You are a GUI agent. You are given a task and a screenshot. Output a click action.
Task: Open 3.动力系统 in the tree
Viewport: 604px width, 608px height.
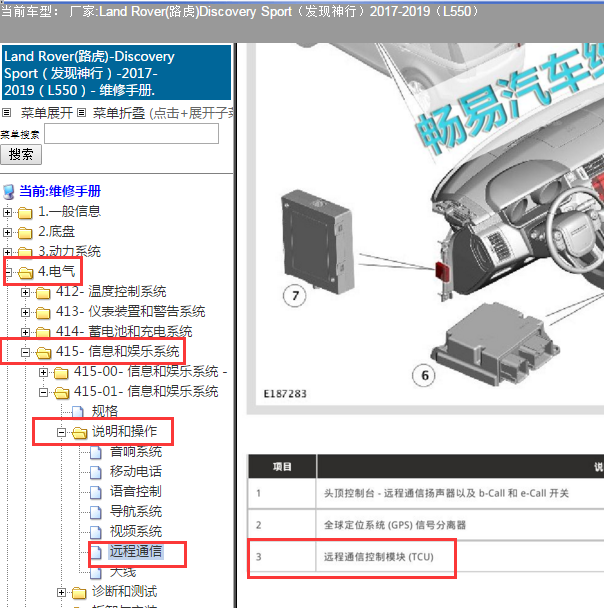tap(69, 252)
